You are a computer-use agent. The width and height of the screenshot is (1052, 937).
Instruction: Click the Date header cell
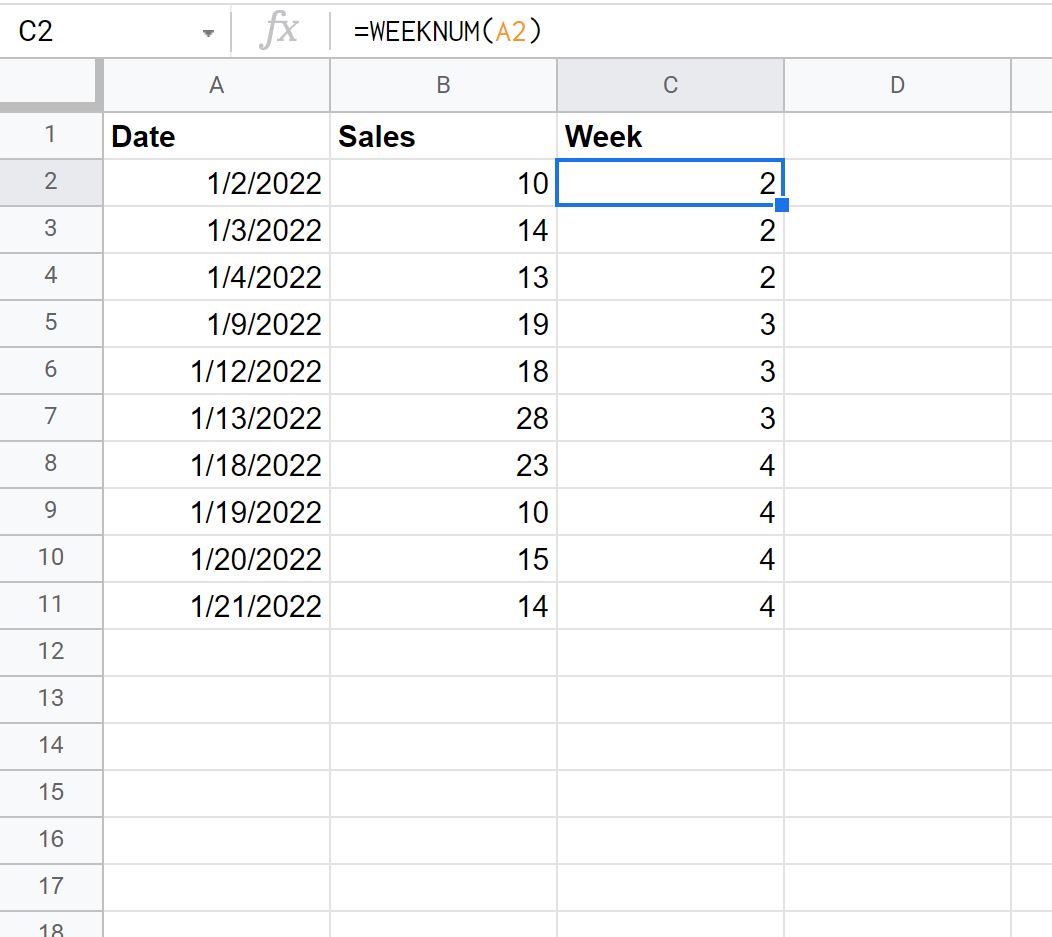click(x=216, y=135)
